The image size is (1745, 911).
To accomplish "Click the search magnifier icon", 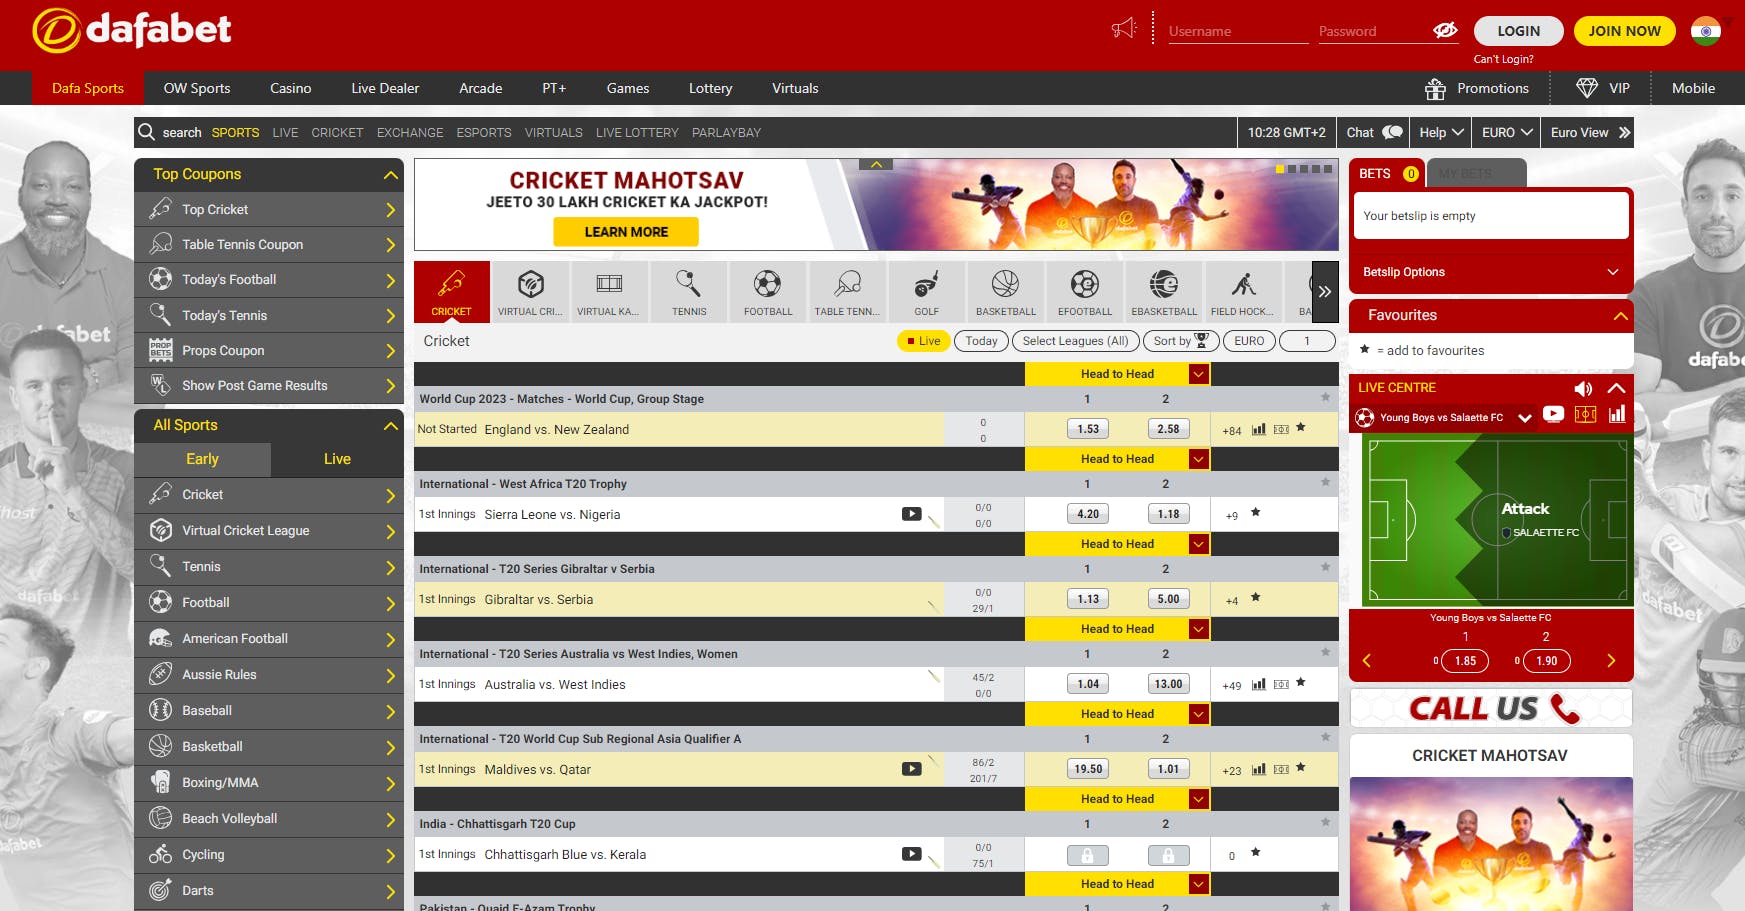I will (146, 132).
